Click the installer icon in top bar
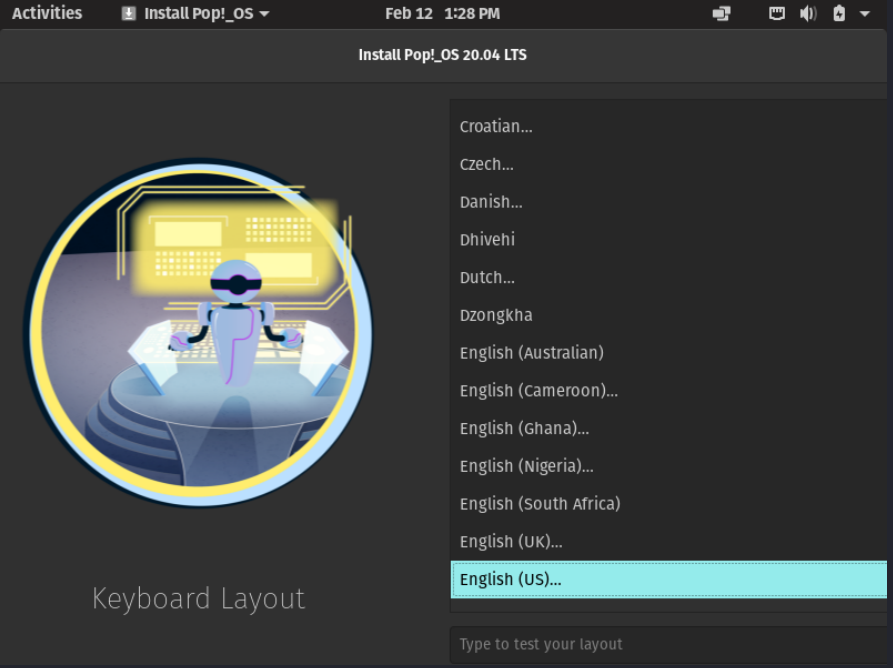 click(x=129, y=13)
